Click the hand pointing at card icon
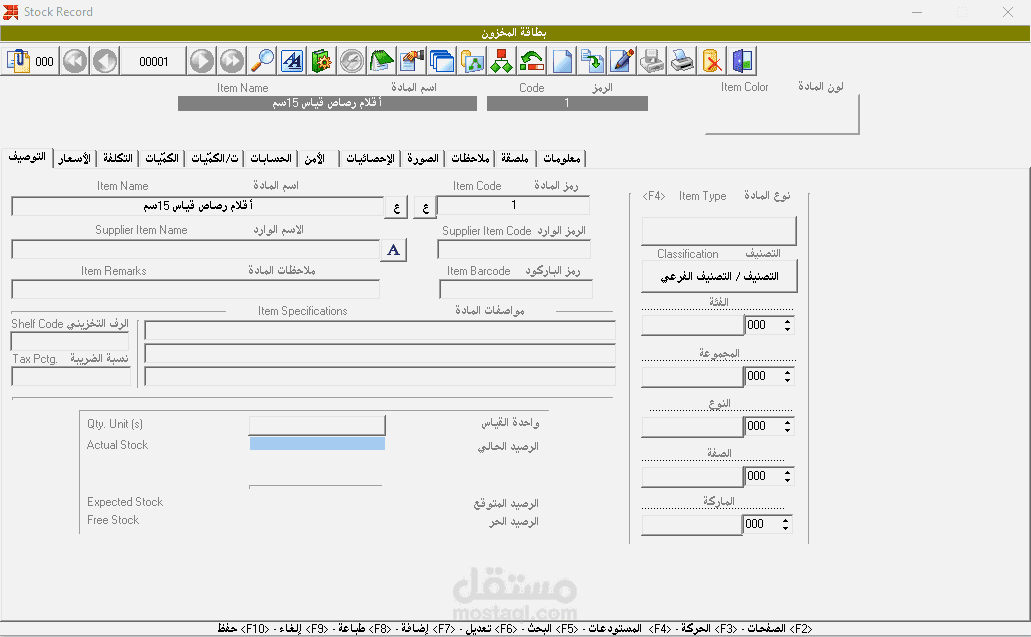1031x637 pixels. click(412, 61)
